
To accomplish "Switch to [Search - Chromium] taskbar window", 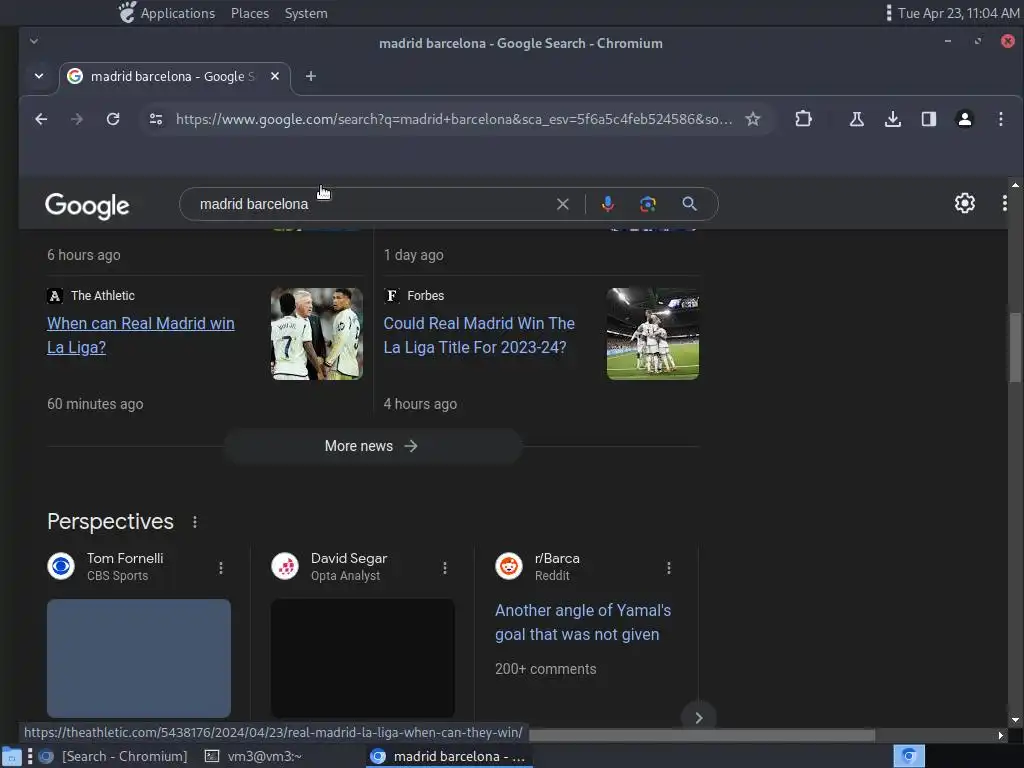I will point(114,756).
